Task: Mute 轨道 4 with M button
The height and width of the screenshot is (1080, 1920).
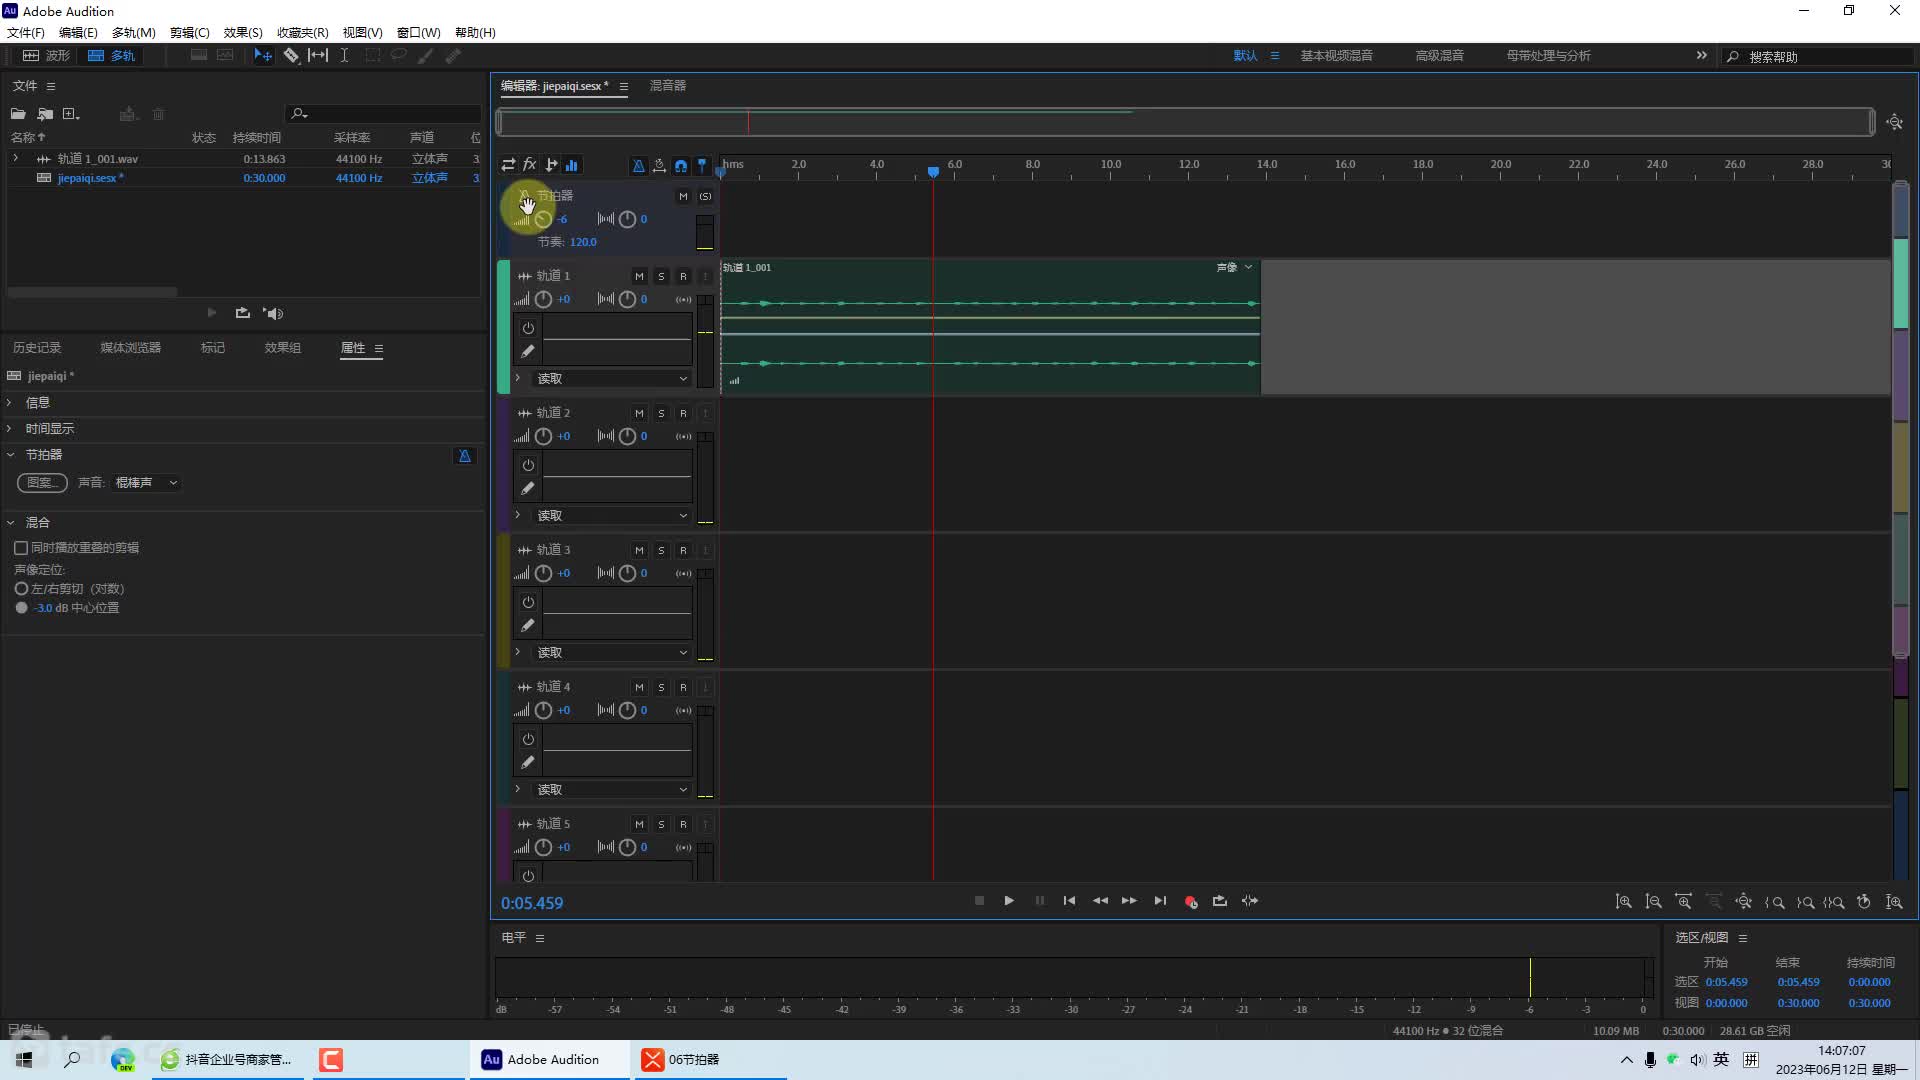Action: (x=639, y=687)
